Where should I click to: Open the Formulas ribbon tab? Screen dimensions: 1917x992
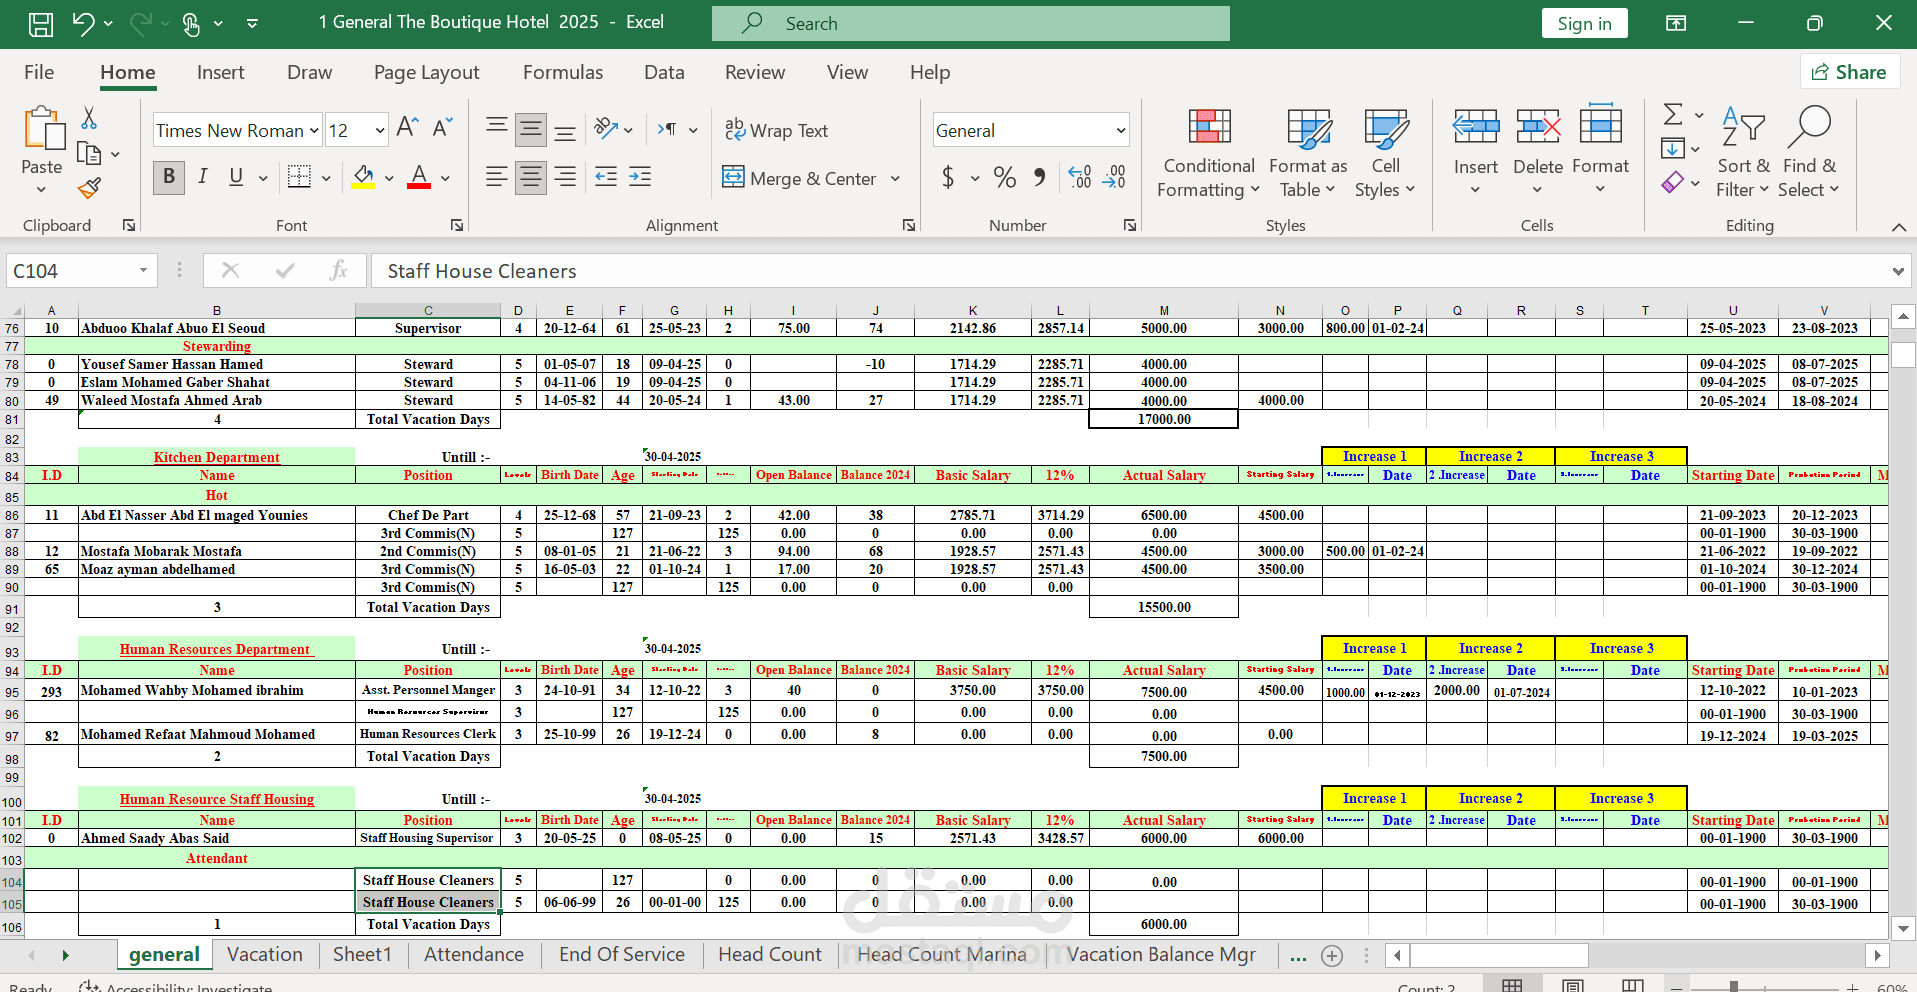tap(563, 72)
